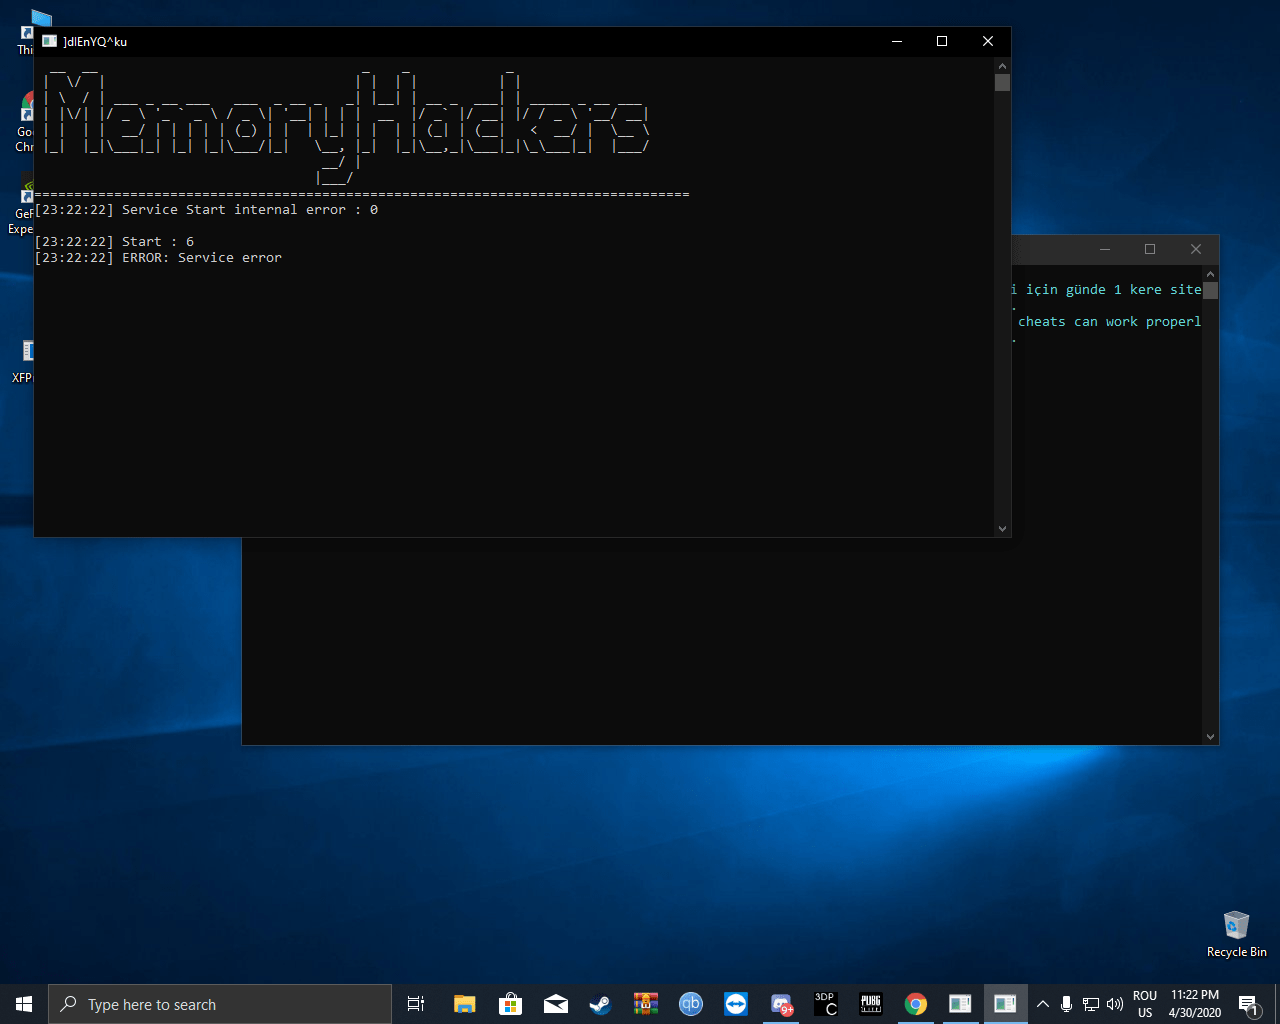Open Google Chrome from the taskbar
The height and width of the screenshot is (1024, 1280).
[x=916, y=1004]
